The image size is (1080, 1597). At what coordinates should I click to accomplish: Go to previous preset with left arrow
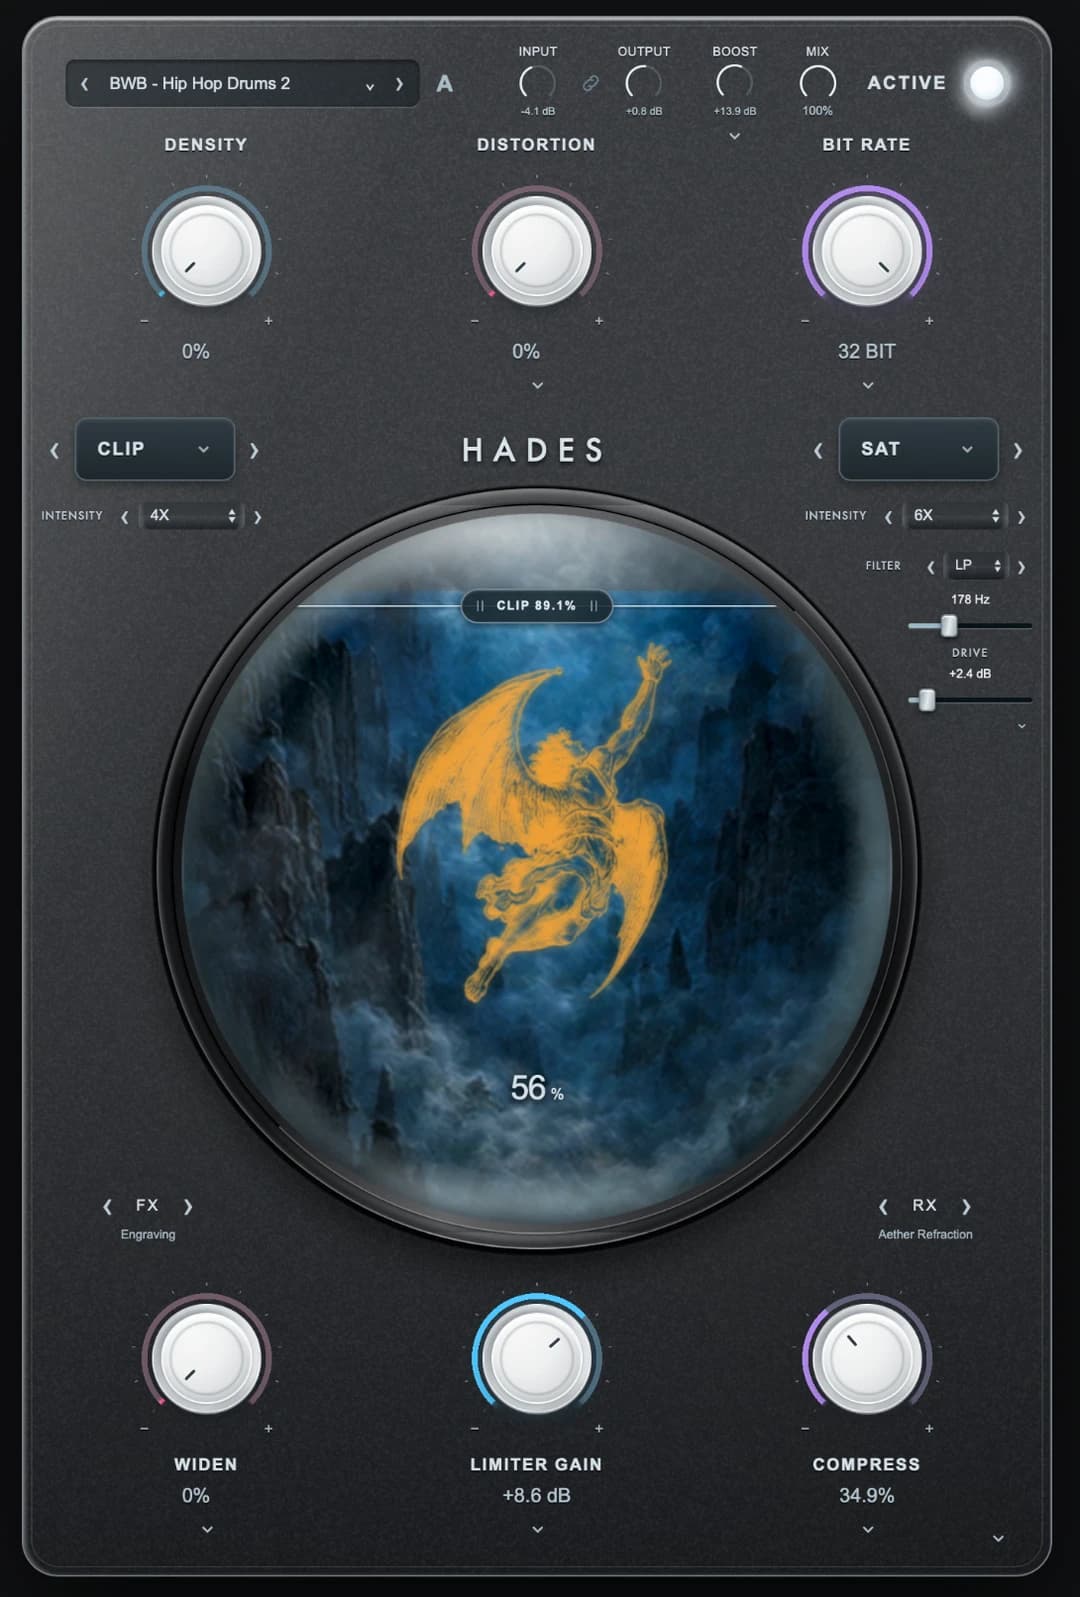point(85,84)
